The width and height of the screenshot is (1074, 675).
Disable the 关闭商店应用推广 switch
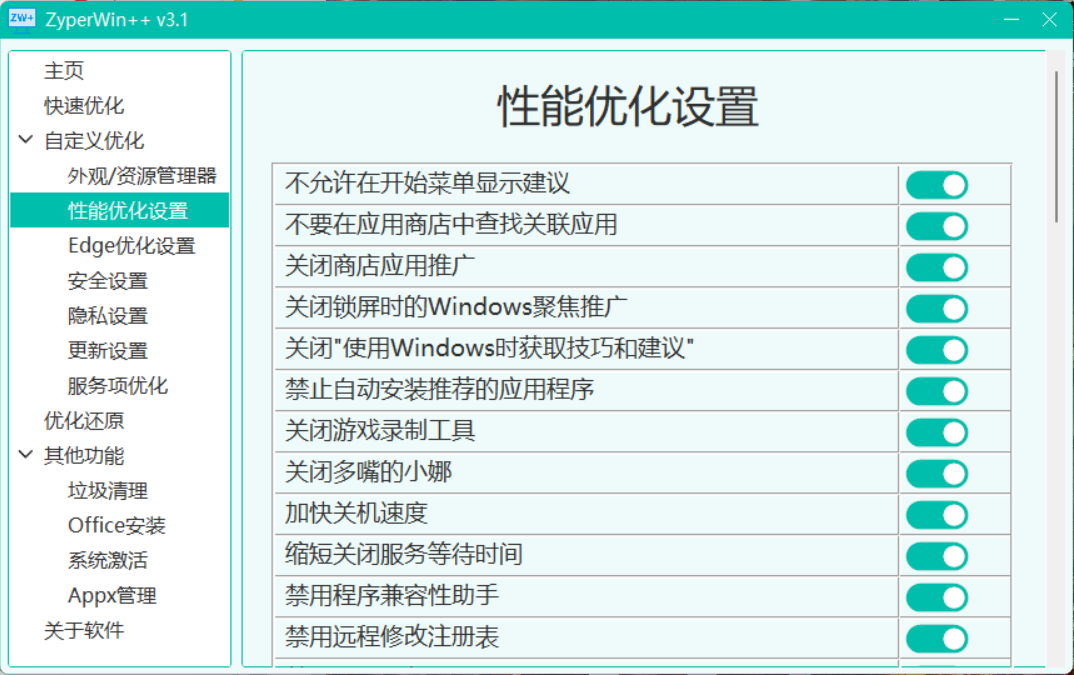pos(937,268)
